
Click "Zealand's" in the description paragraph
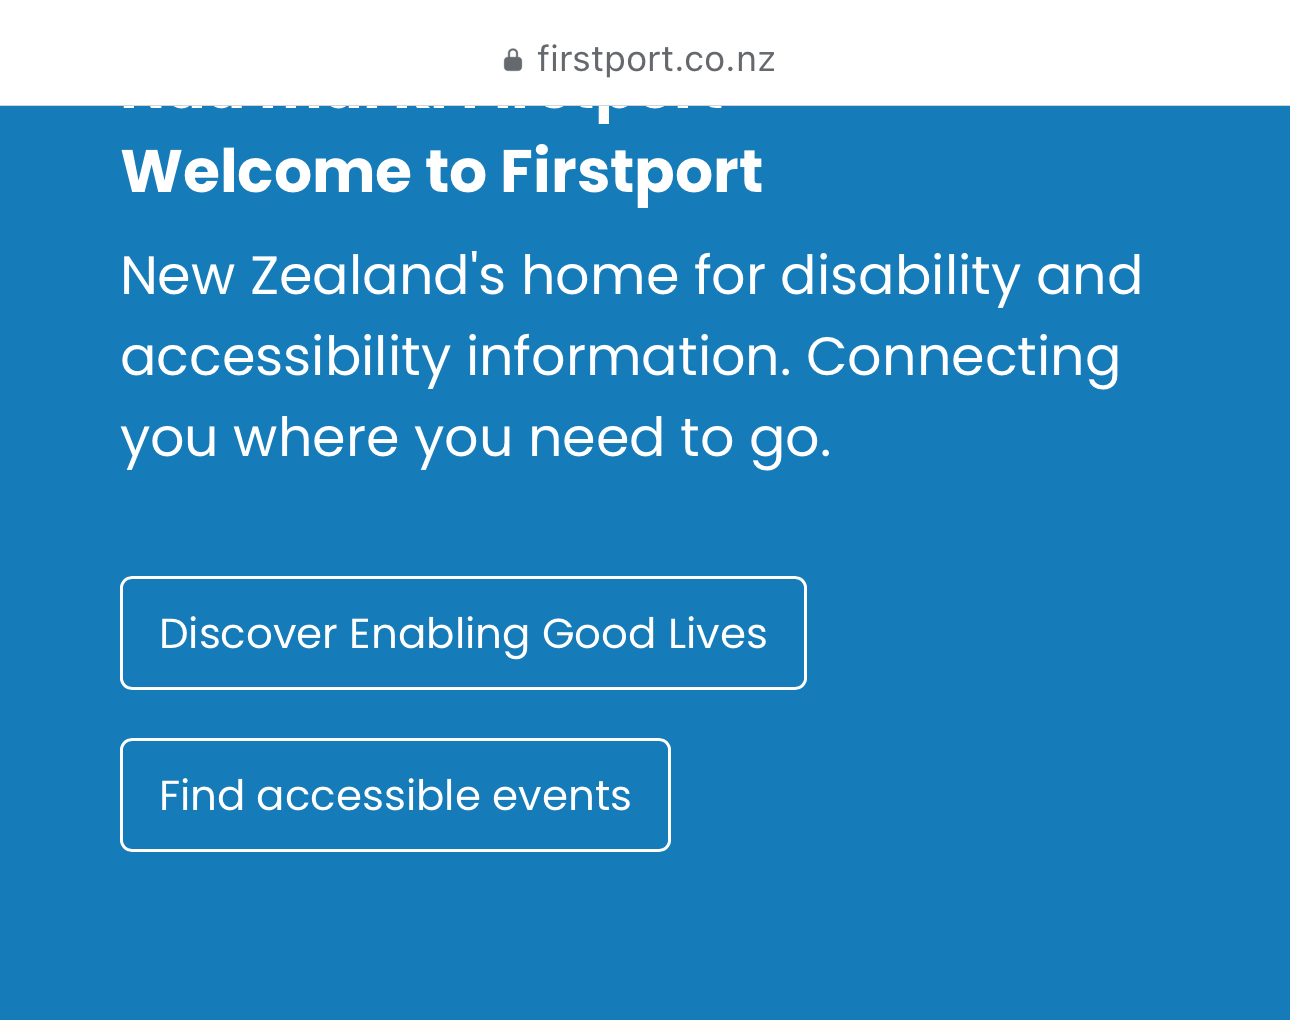(x=378, y=275)
